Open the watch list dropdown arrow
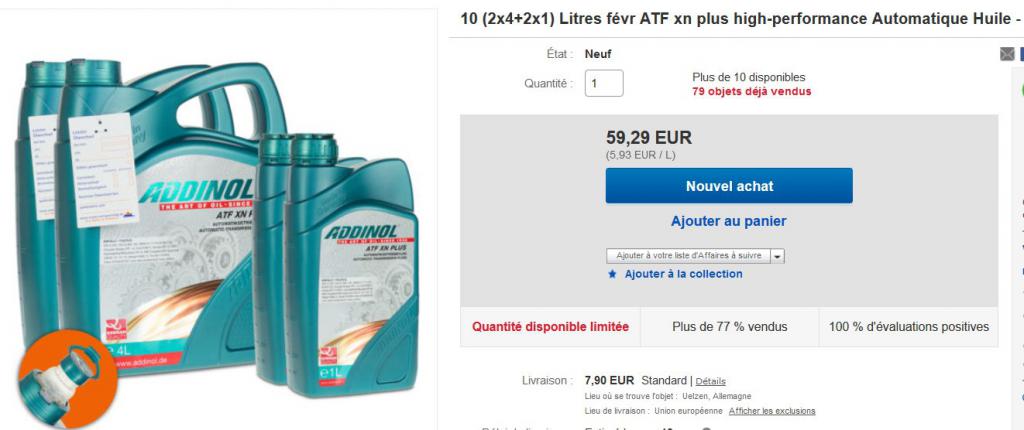Image resolution: width=1024 pixels, height=430 pixels. pos(778,256)
